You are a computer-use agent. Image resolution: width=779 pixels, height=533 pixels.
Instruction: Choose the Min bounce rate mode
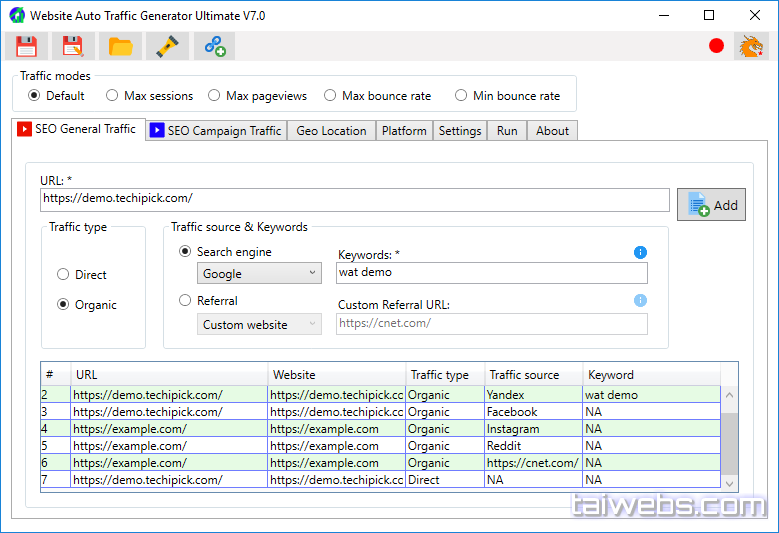tap(461, 96)
